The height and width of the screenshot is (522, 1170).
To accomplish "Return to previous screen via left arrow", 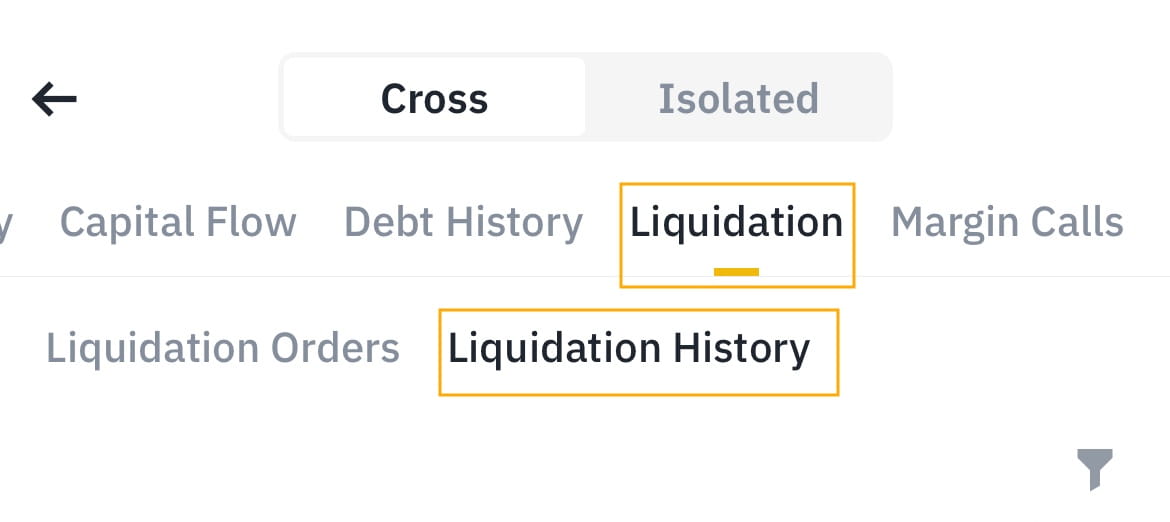I will pos(55,98).
